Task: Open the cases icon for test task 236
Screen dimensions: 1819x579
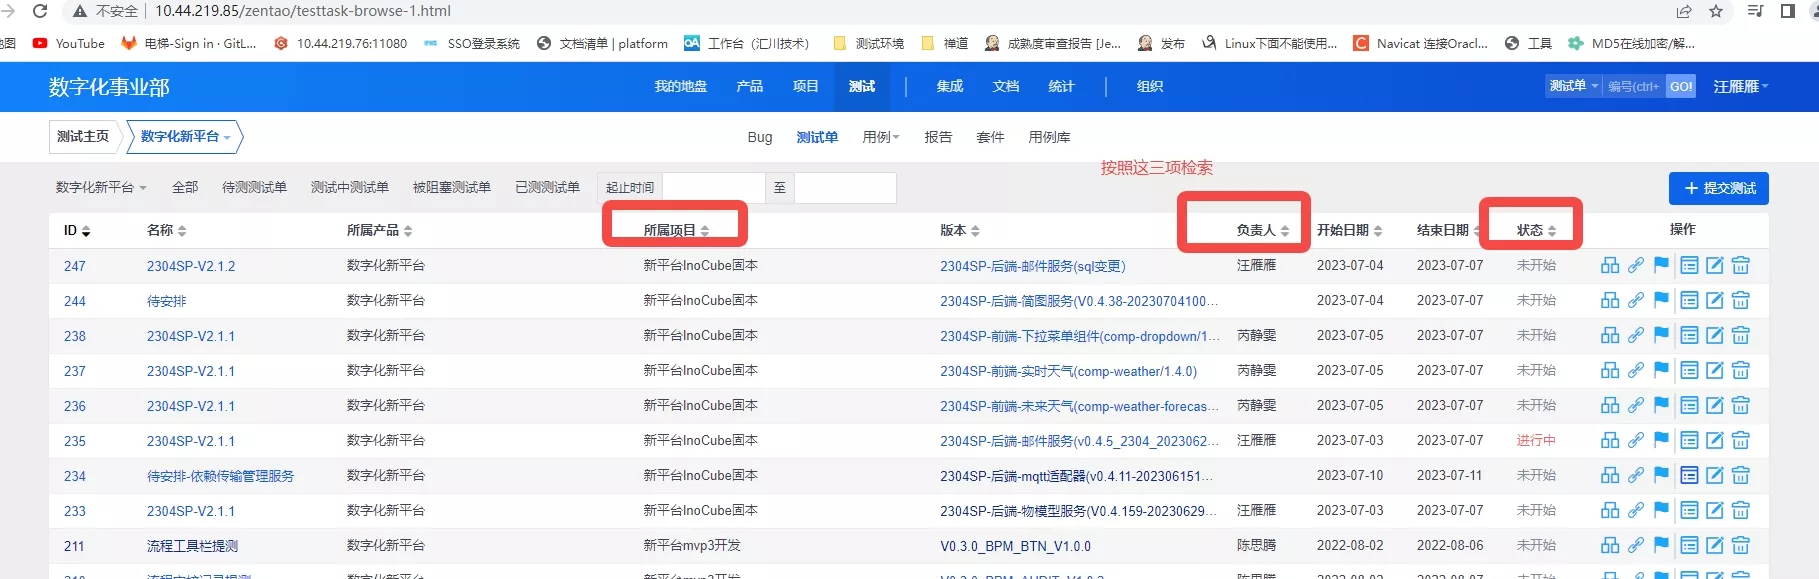Action: click(1610, 406)
